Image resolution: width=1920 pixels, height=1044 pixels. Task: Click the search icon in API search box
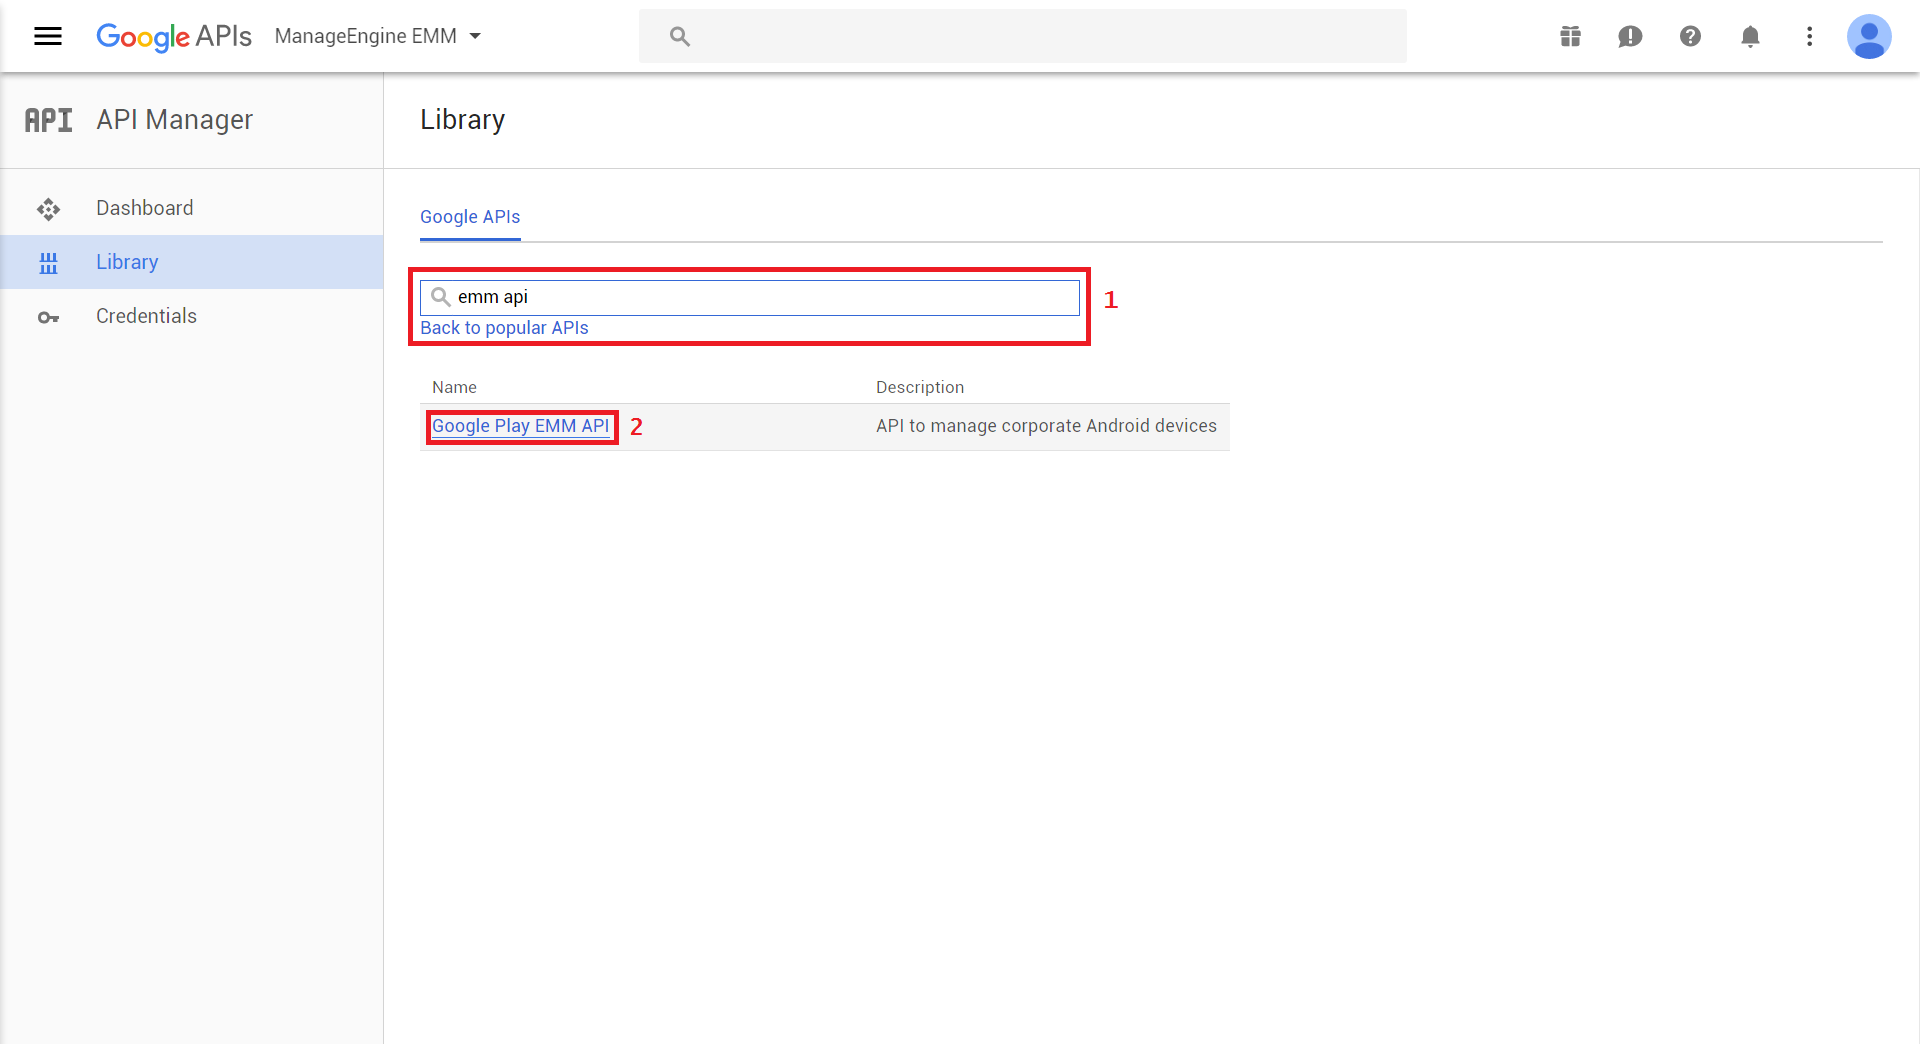point(440,297)
